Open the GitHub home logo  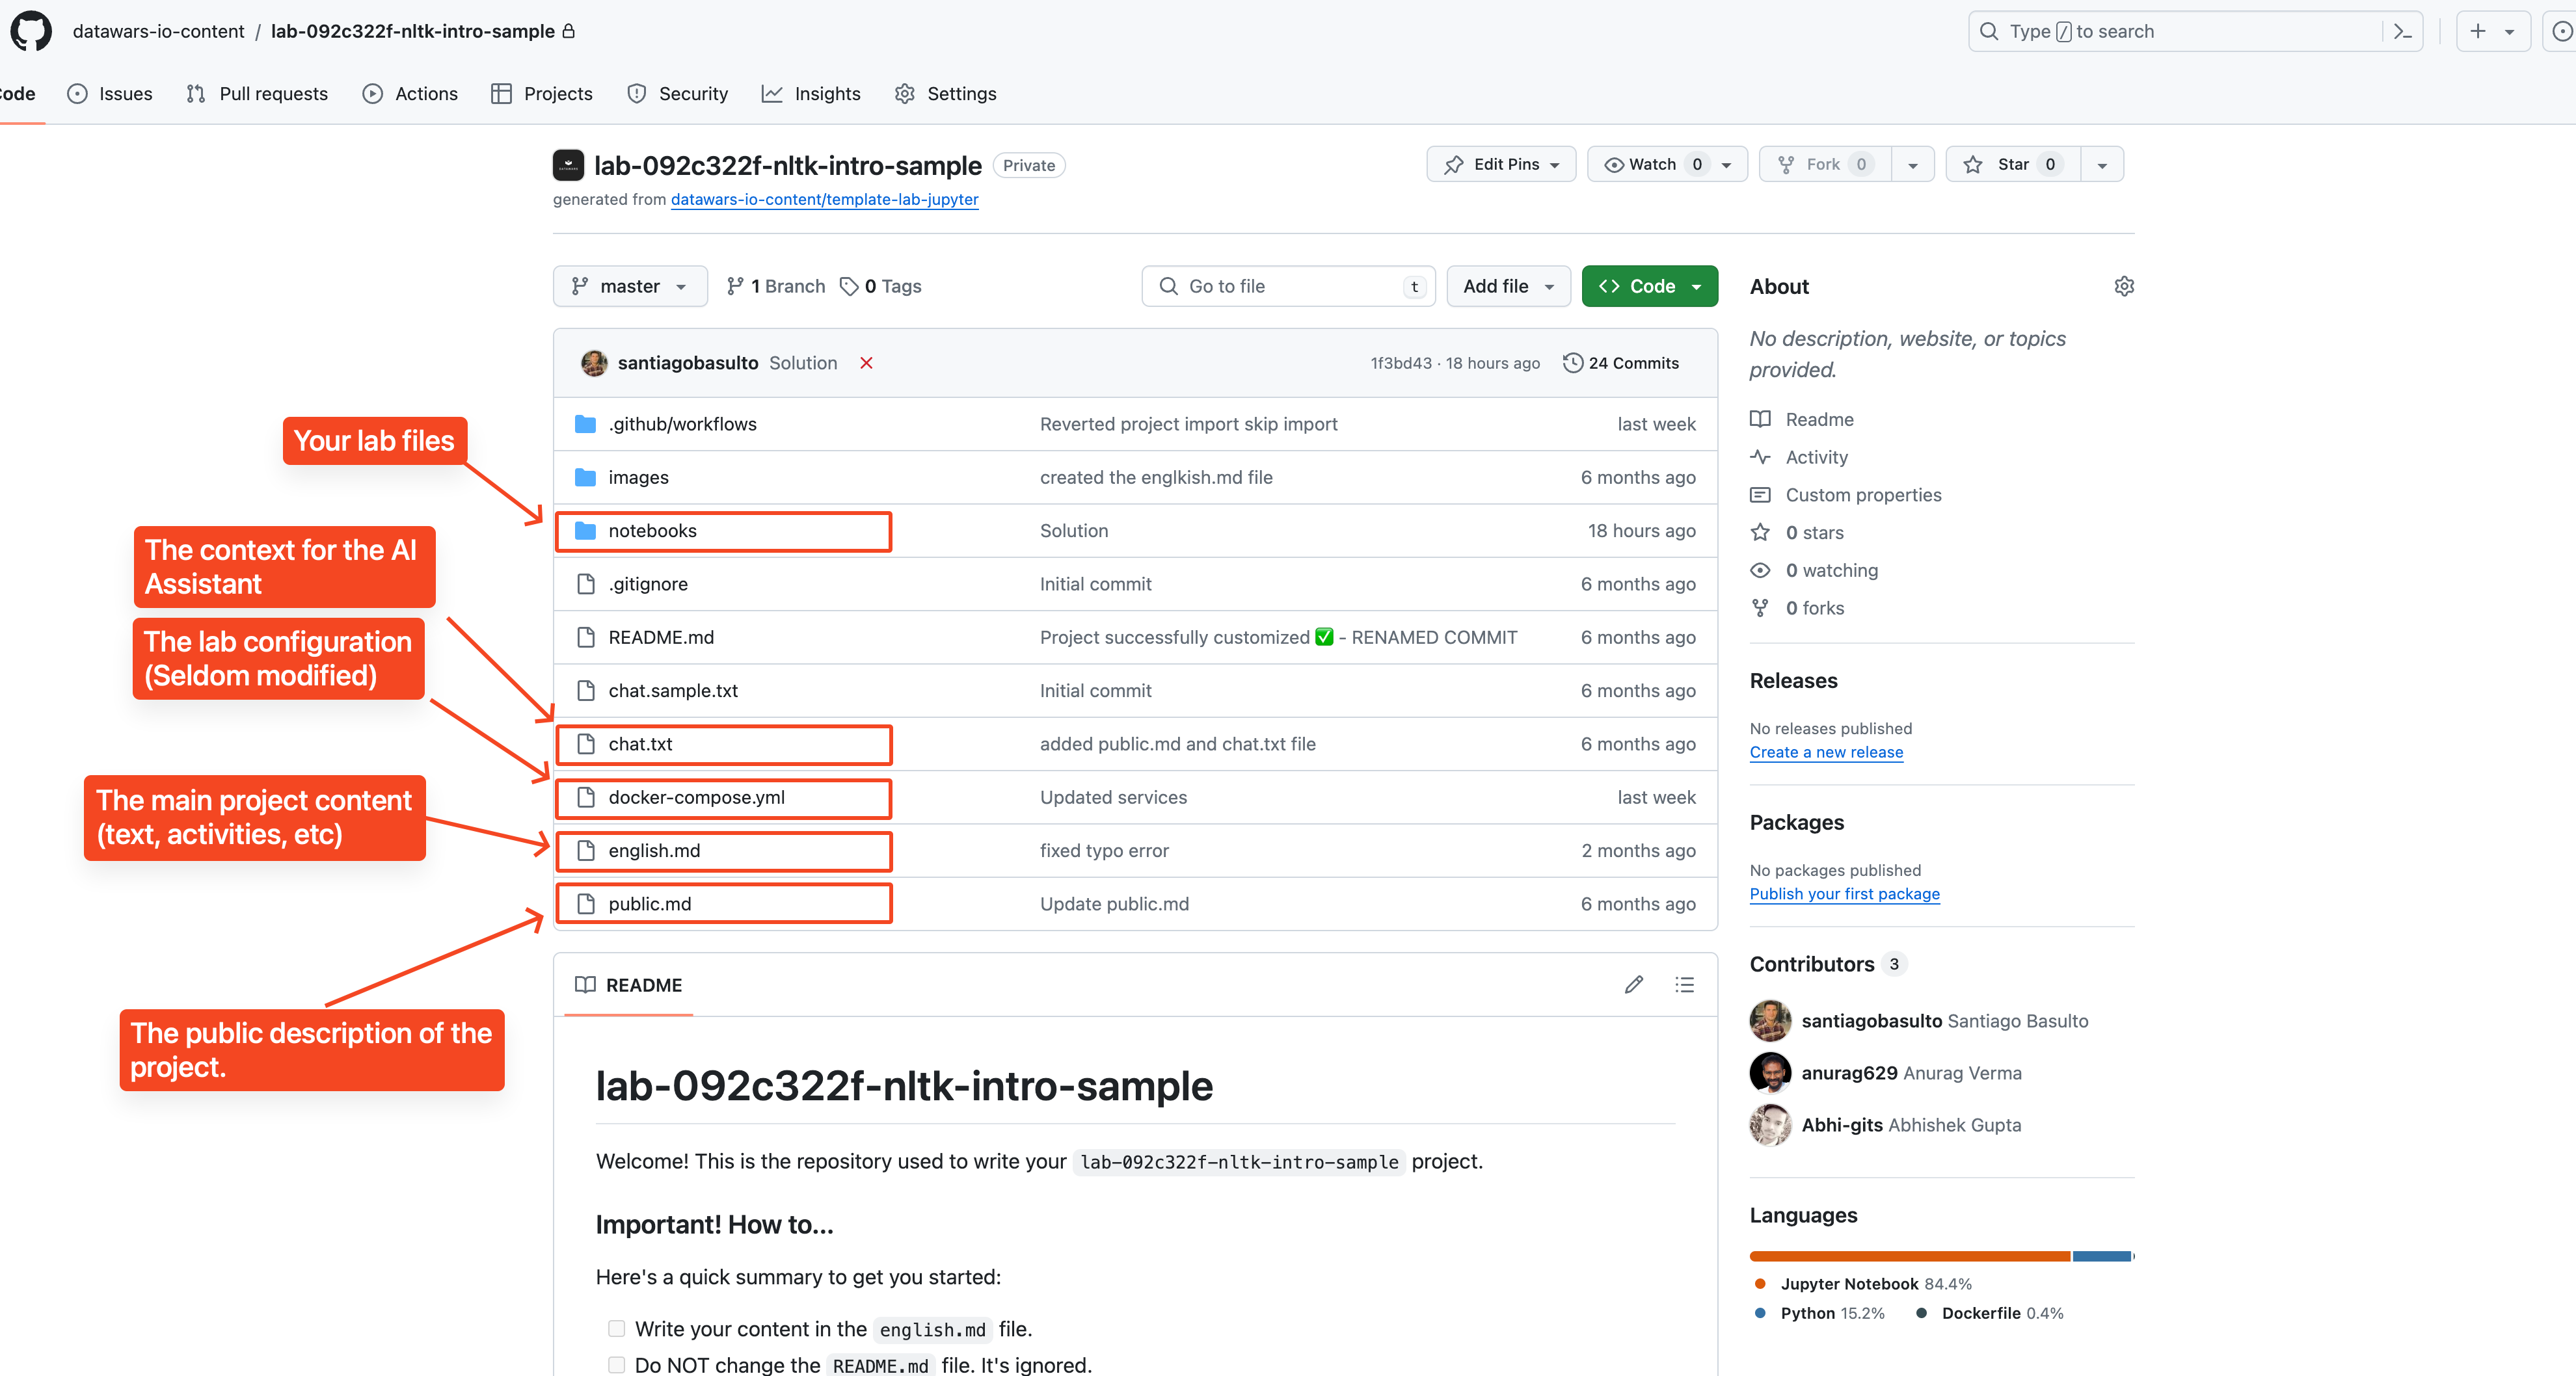31,31
